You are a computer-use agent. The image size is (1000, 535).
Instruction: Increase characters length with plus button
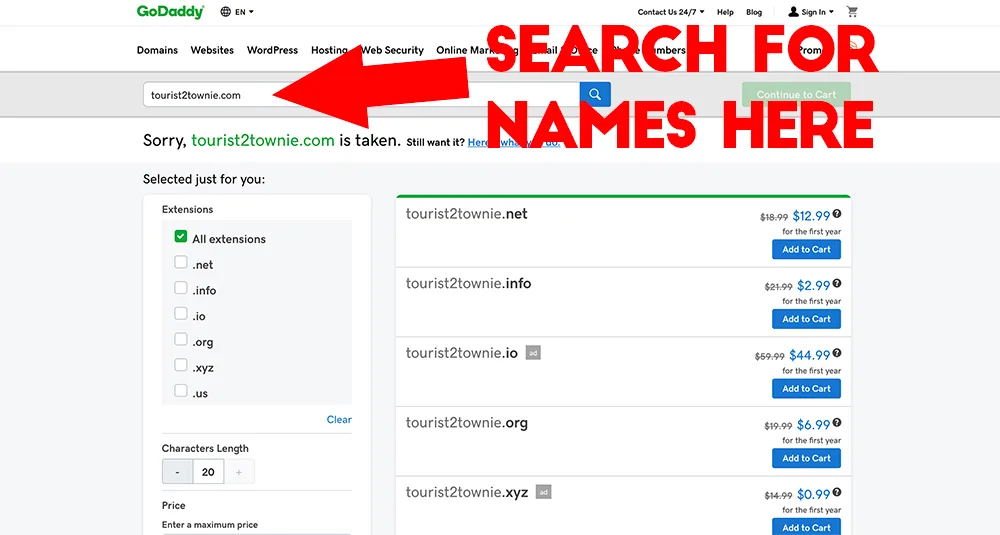[239, 472]
